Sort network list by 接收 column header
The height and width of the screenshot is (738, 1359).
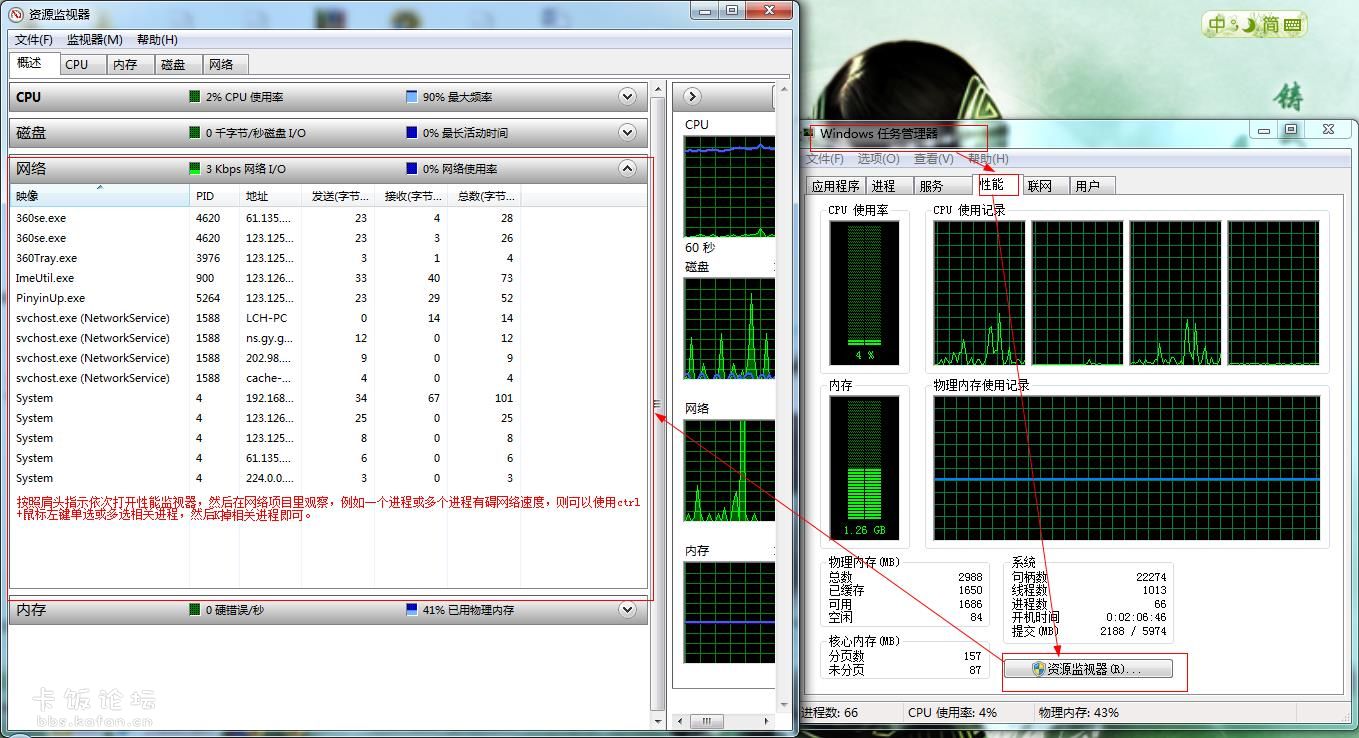pos(410,196)
